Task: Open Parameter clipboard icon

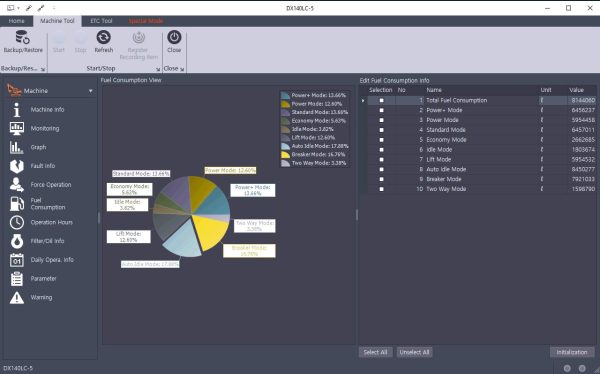Action: click(16, 278)
